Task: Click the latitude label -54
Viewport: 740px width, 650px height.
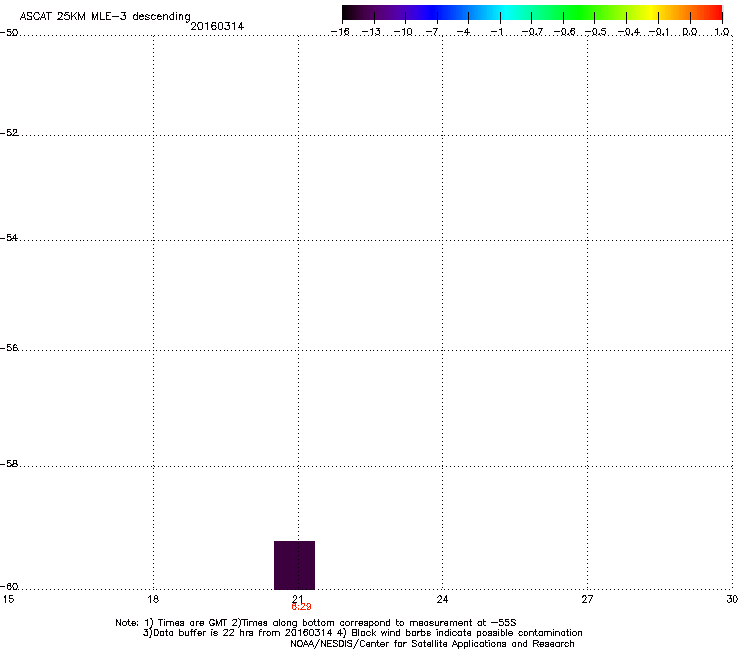Action: (x=9, y=238)
